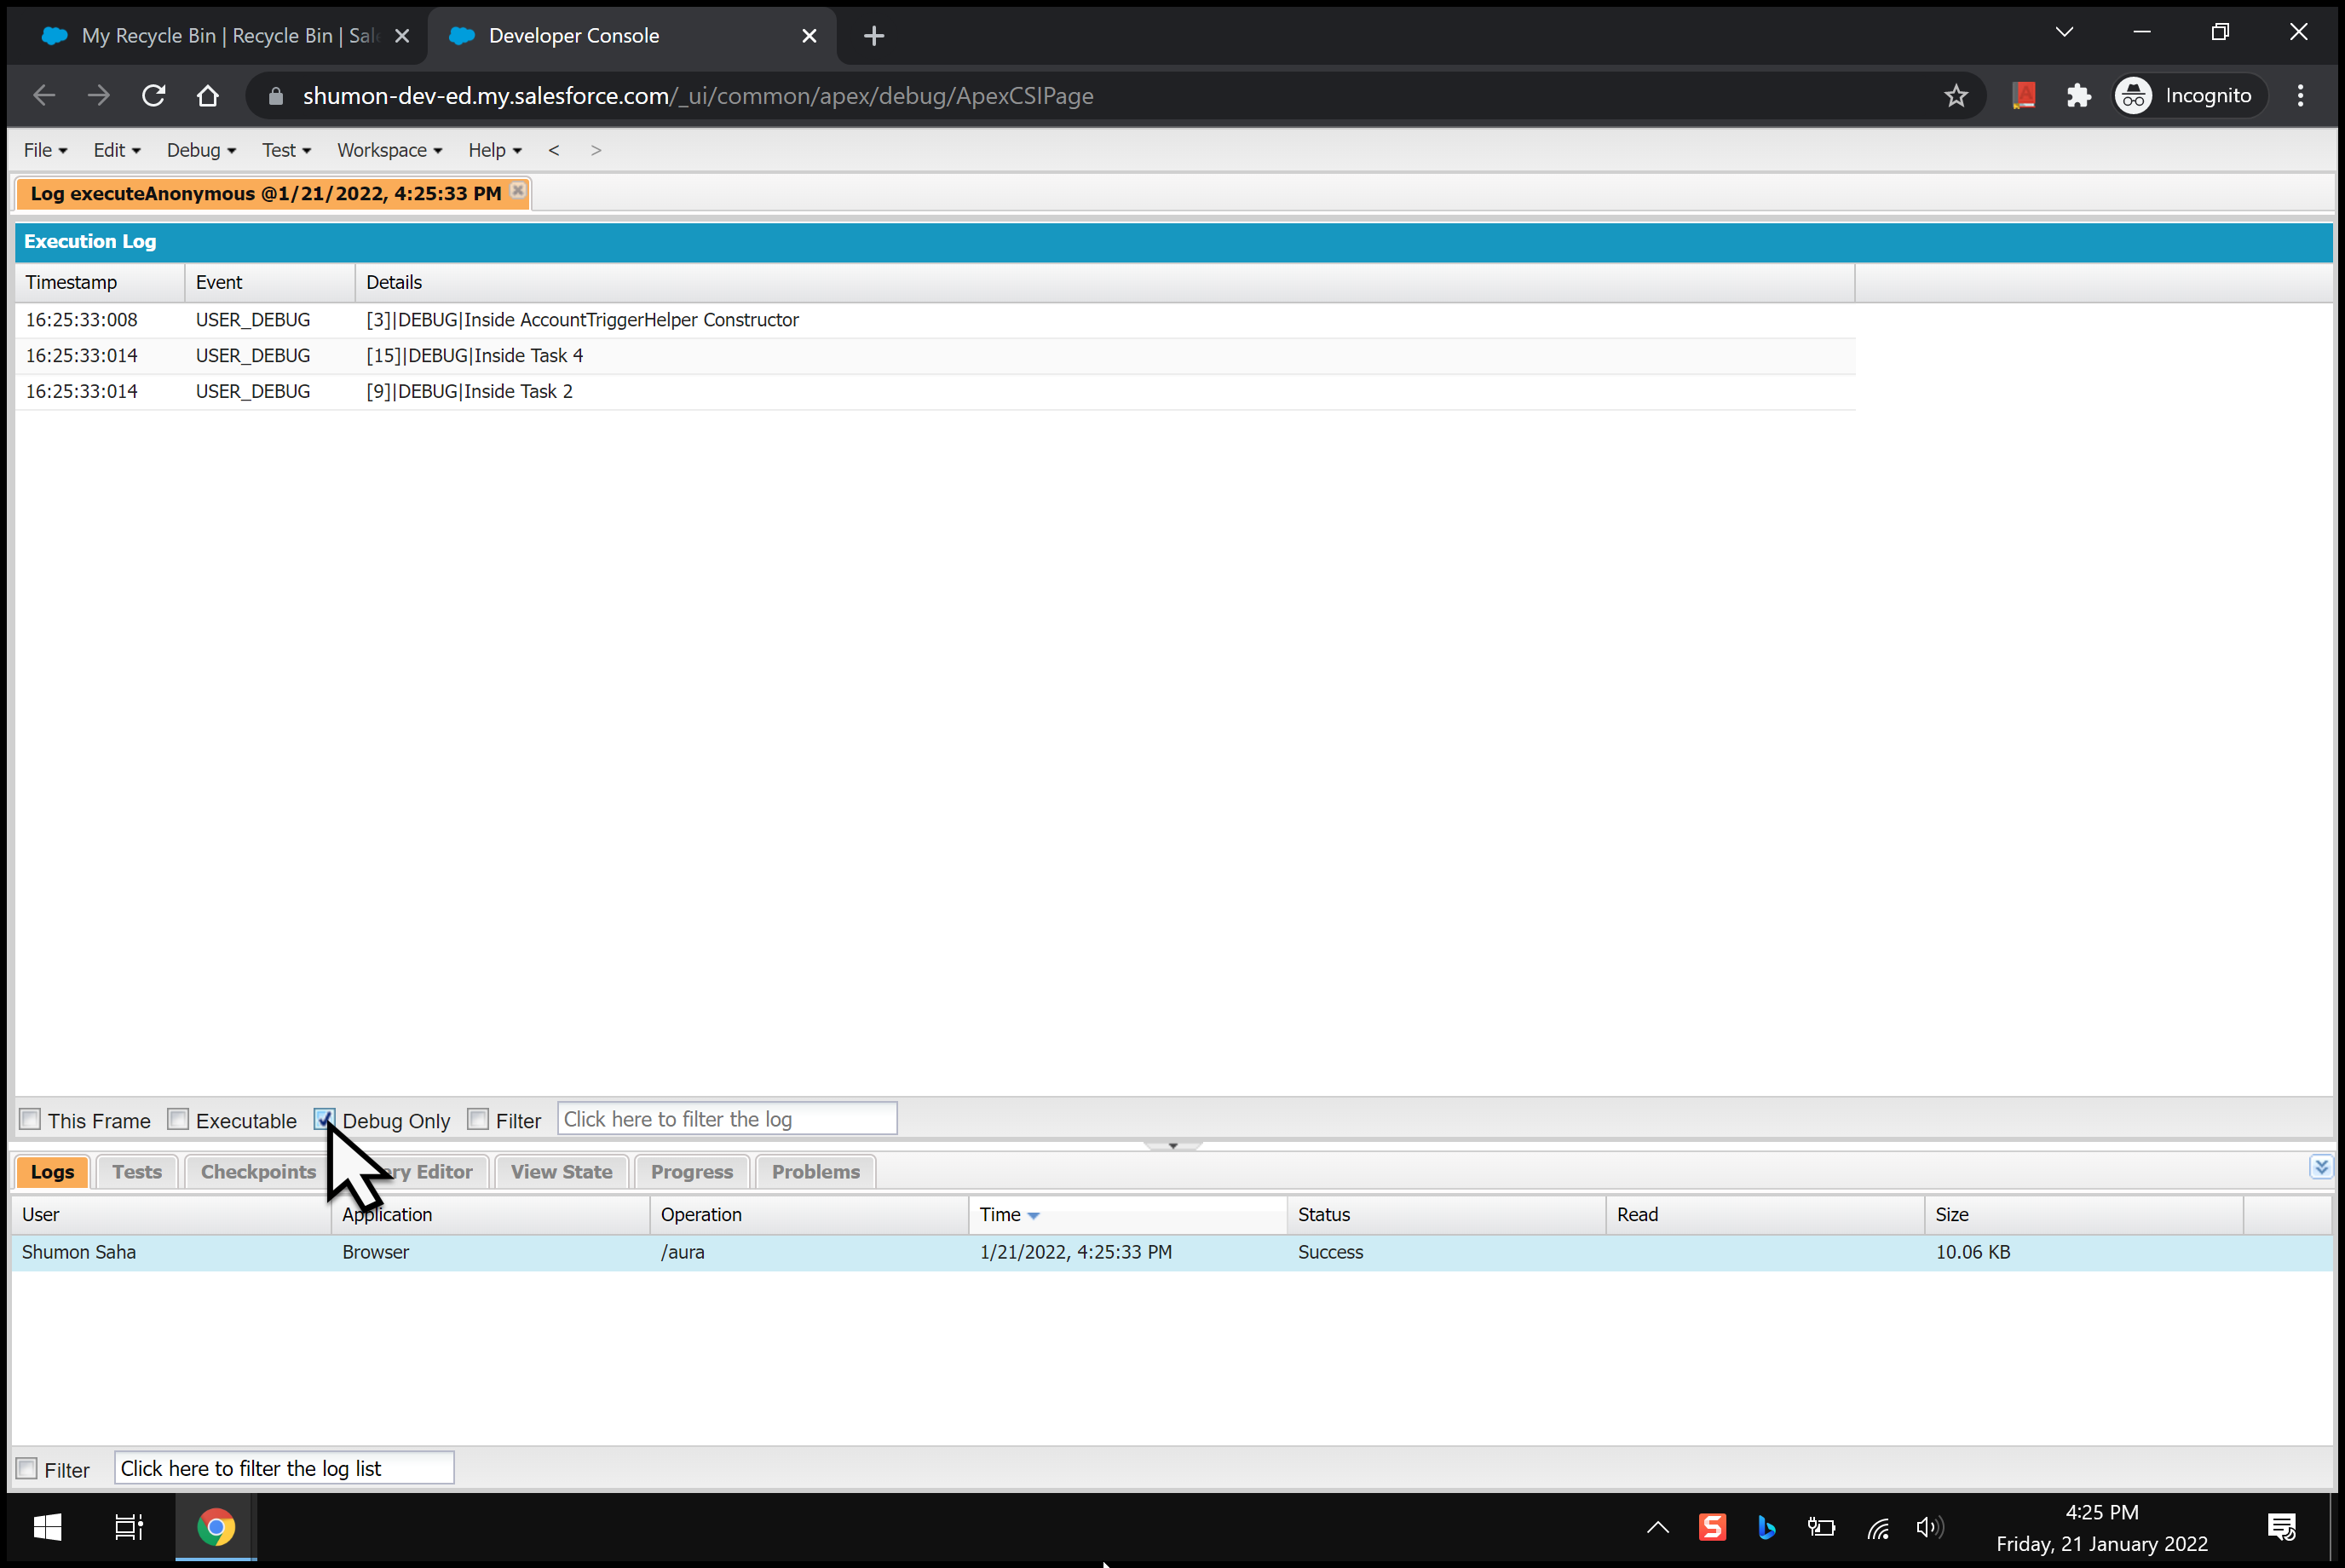Enable the Executable checkbox
The image size is (2345, 1568).
(x=178, y=1119)
